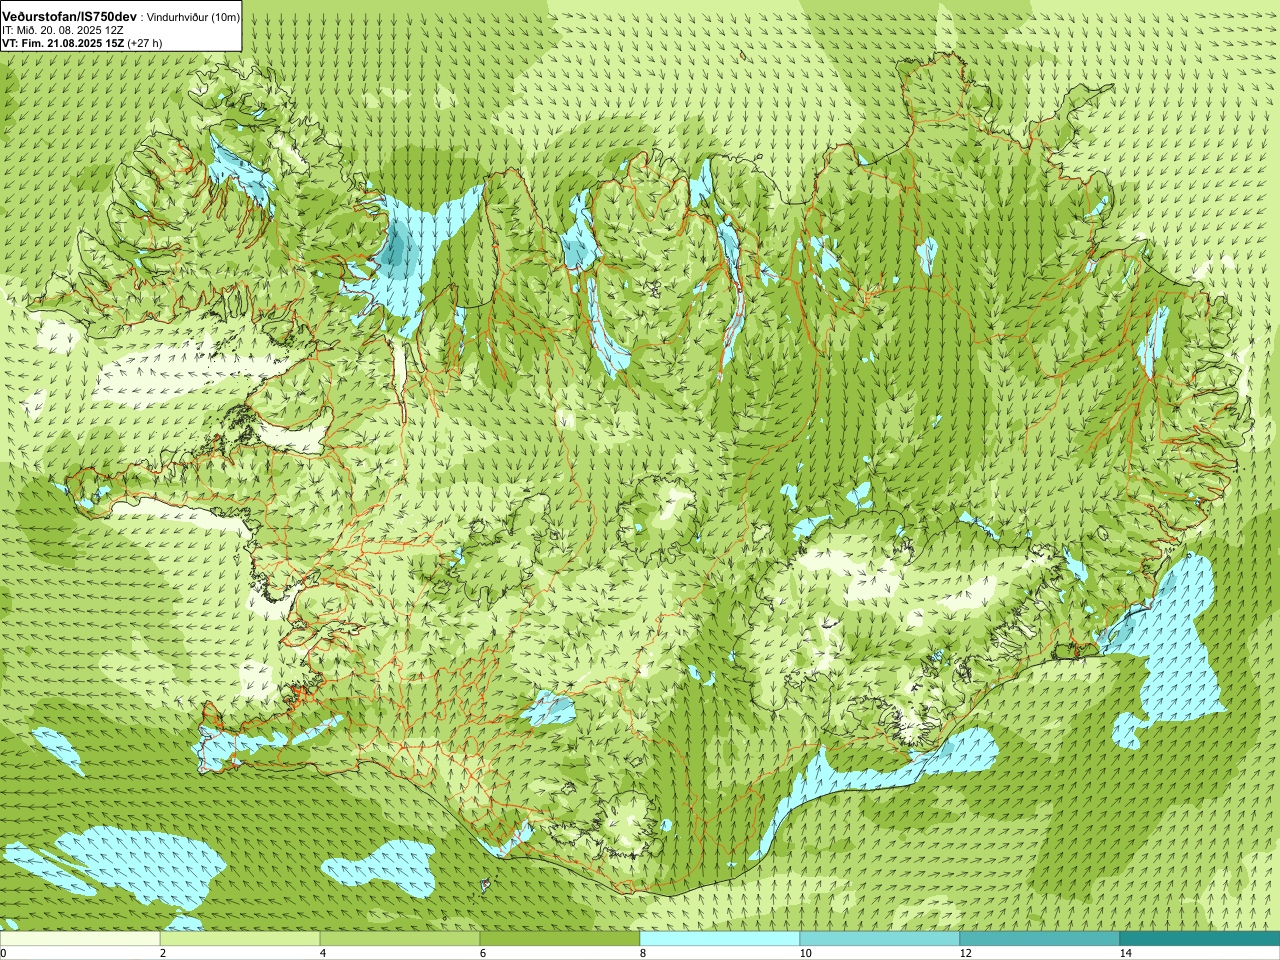Select the medium green 4–6 legend segment

[400, 939]
